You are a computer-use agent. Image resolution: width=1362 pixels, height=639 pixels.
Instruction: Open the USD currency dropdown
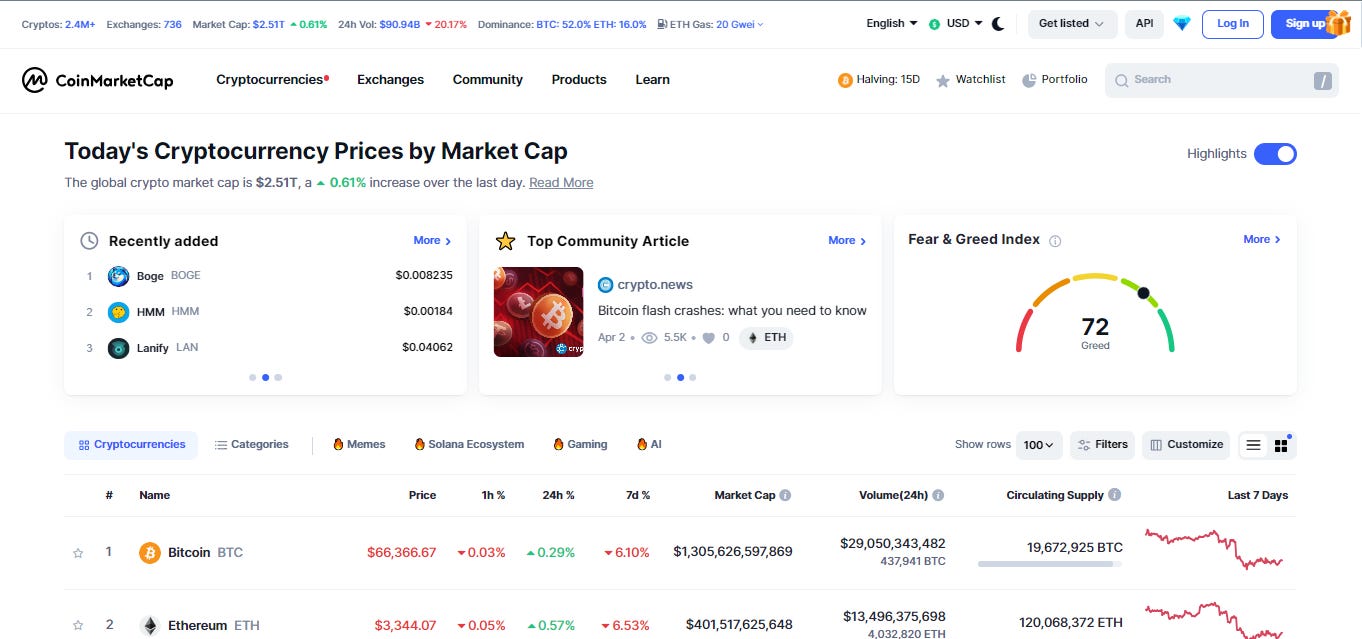pos(955,23)
